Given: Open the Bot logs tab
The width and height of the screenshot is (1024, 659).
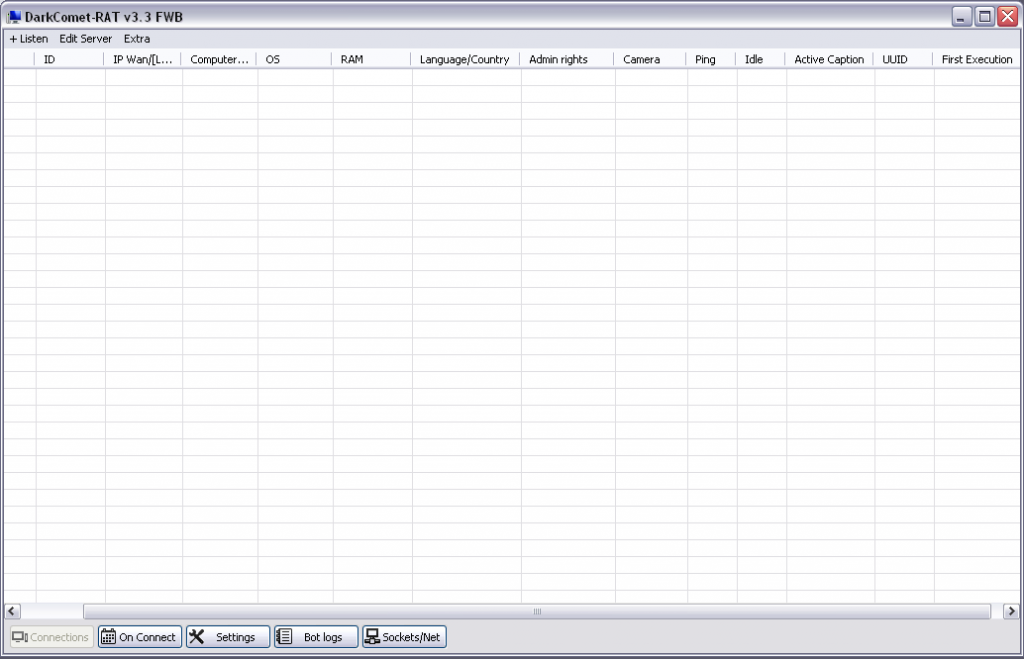Looking at the screenshot, I should point(316,637).
